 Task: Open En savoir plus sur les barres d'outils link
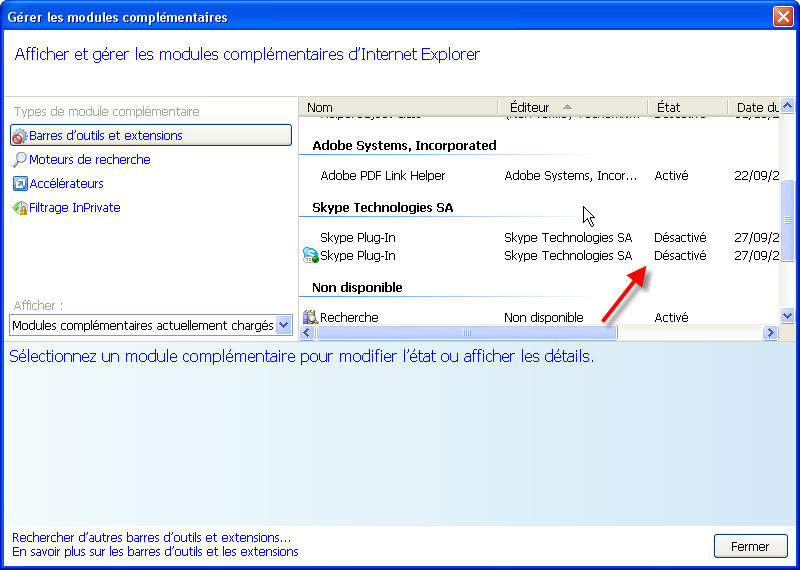[155, 552]
